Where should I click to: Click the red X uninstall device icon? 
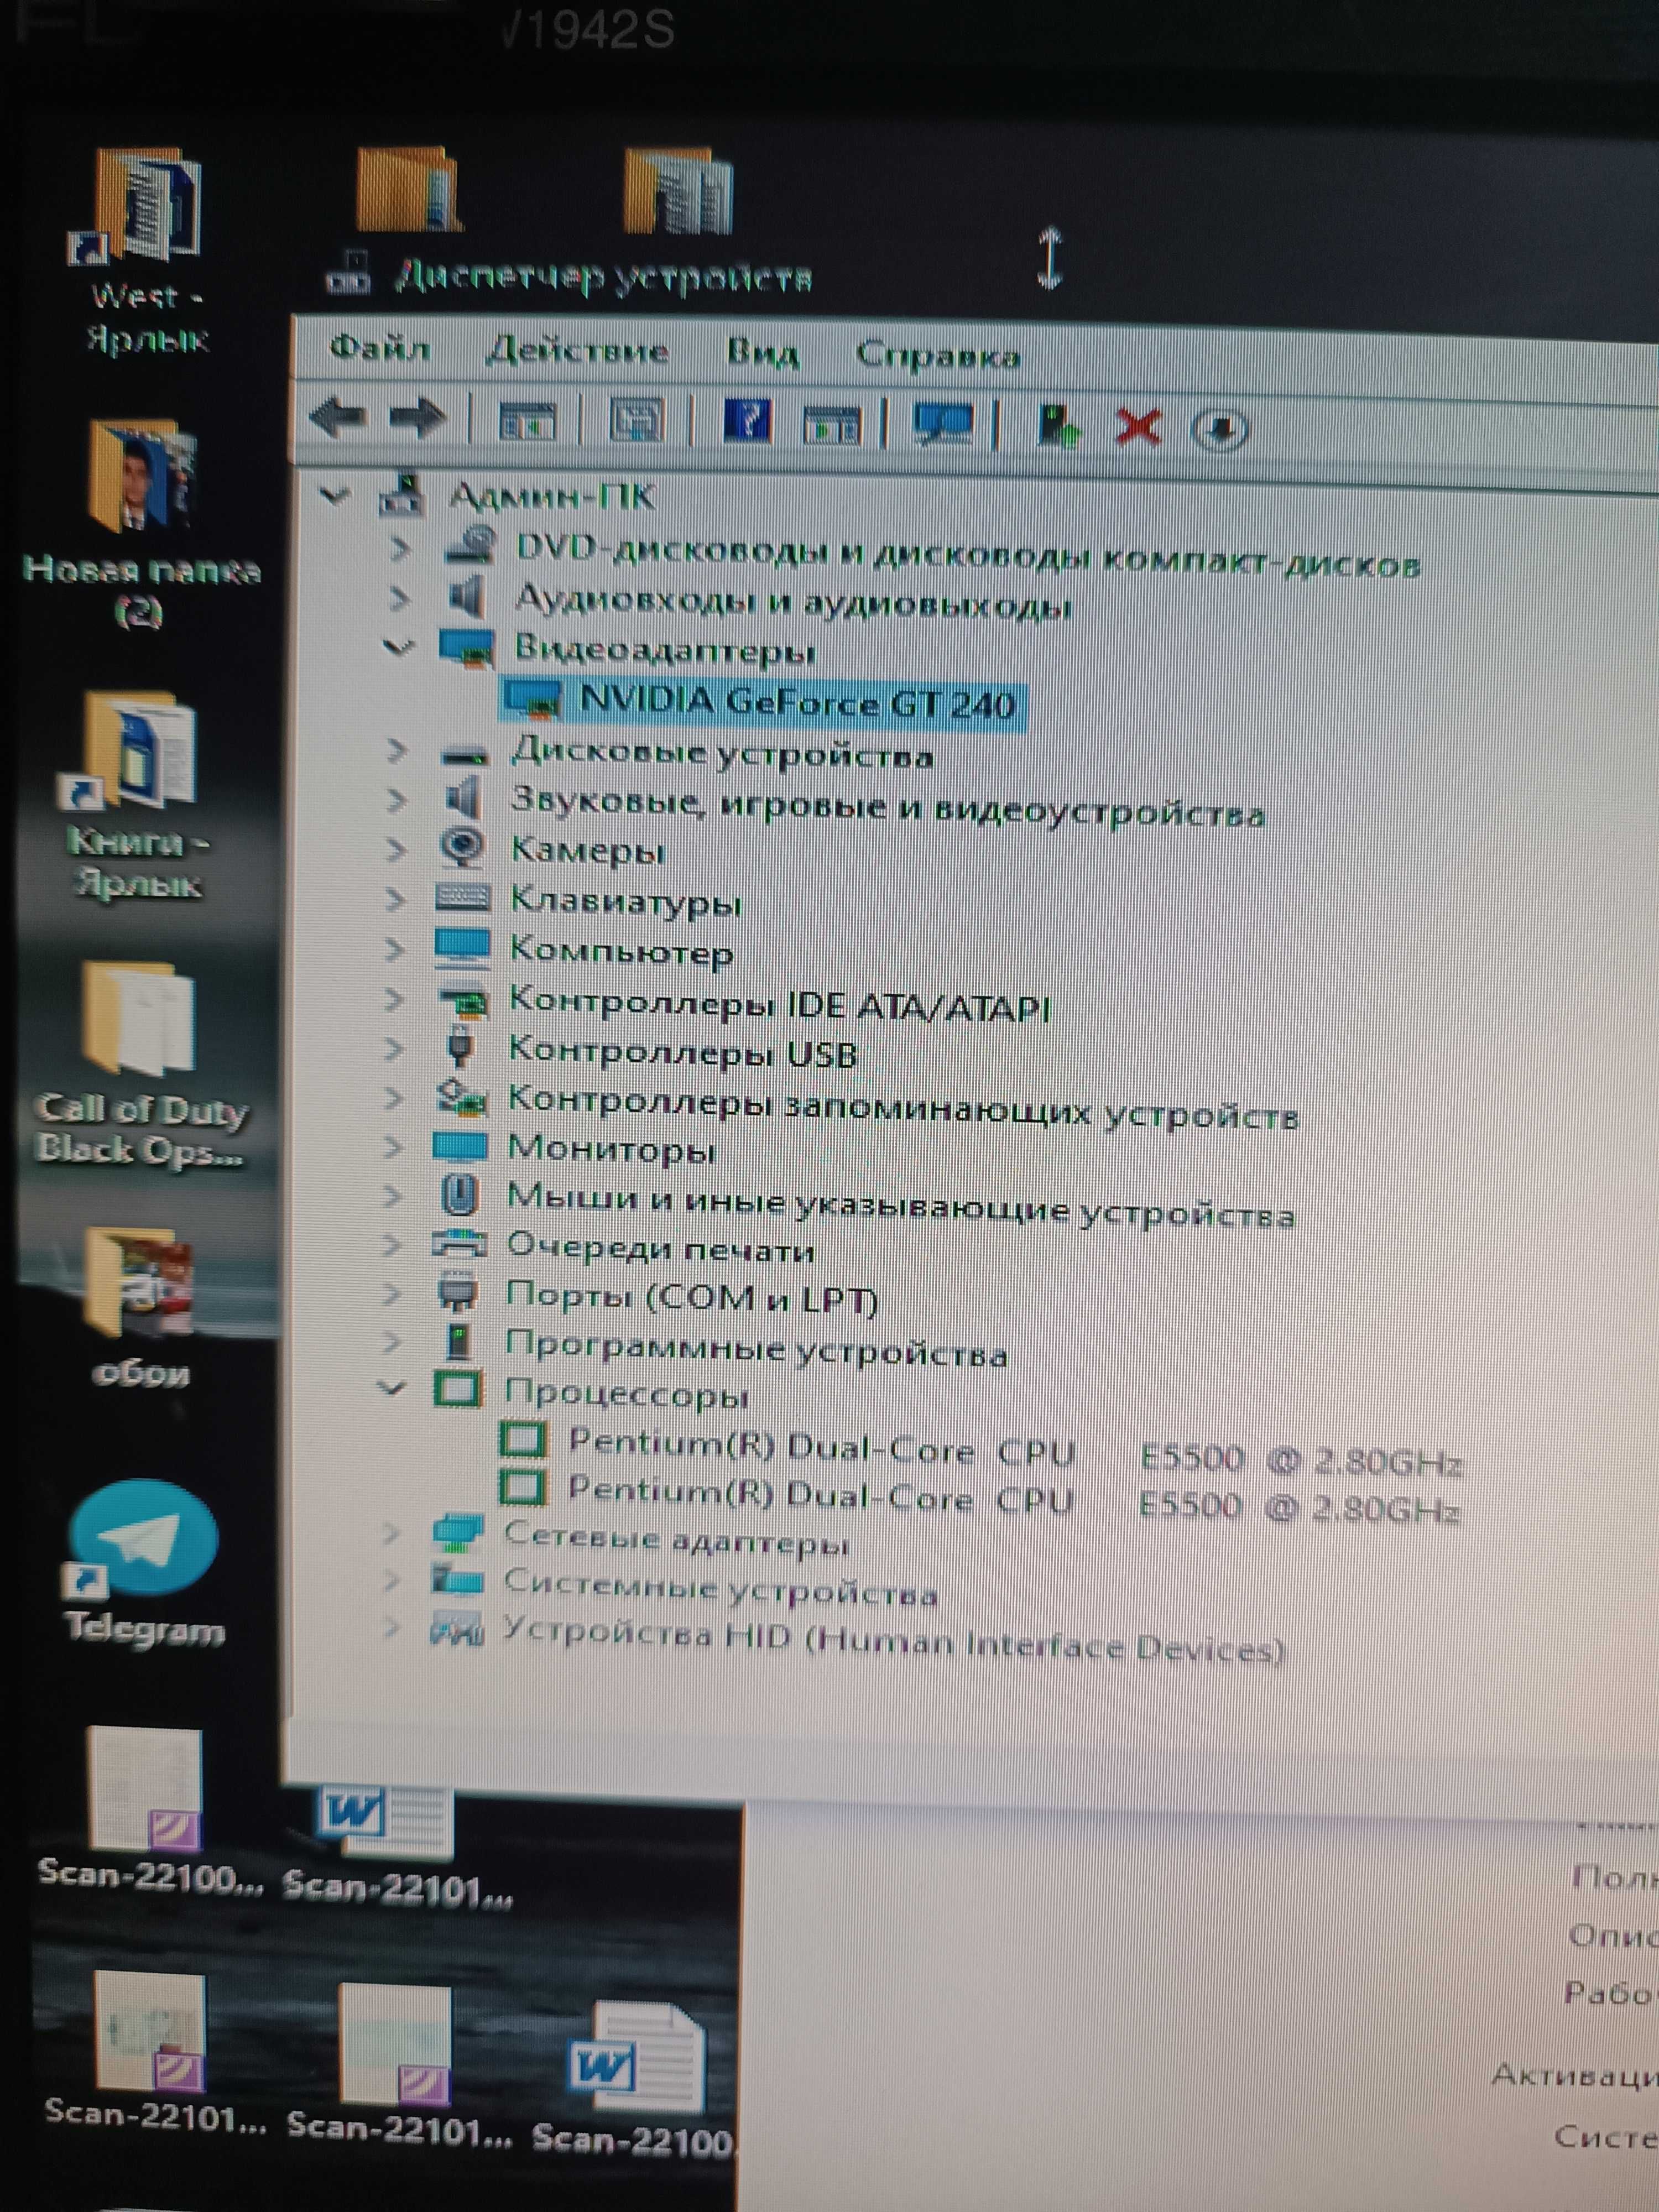coord(1138,427)
